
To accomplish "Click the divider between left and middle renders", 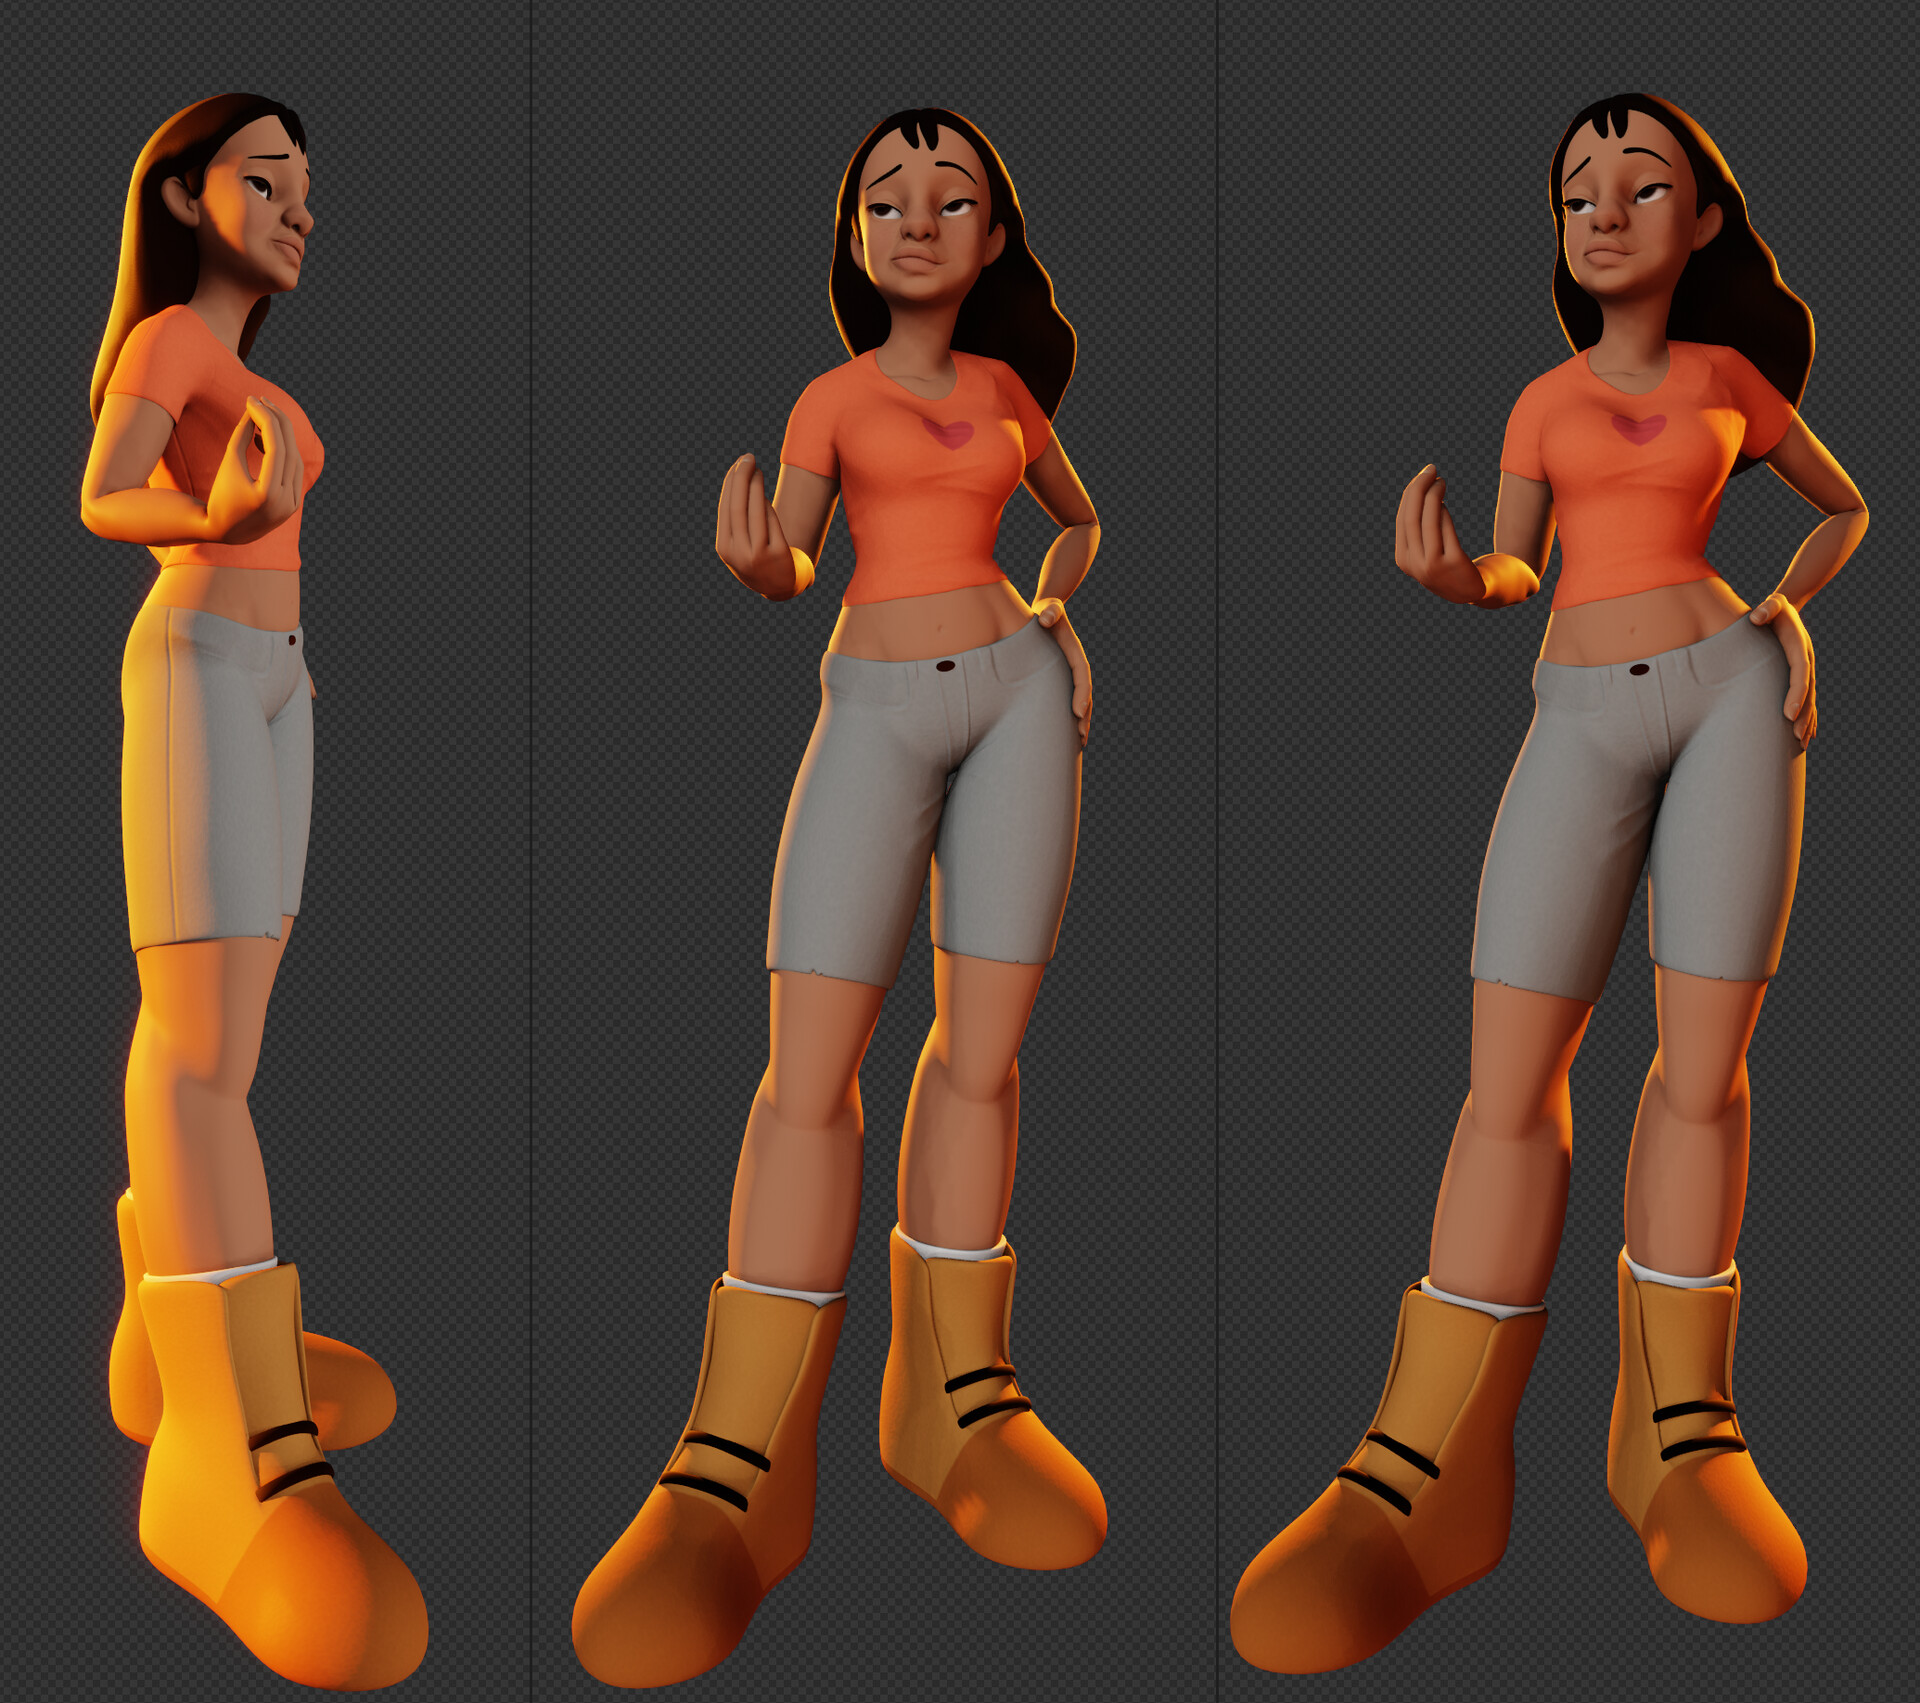I will tap(531, 850).
